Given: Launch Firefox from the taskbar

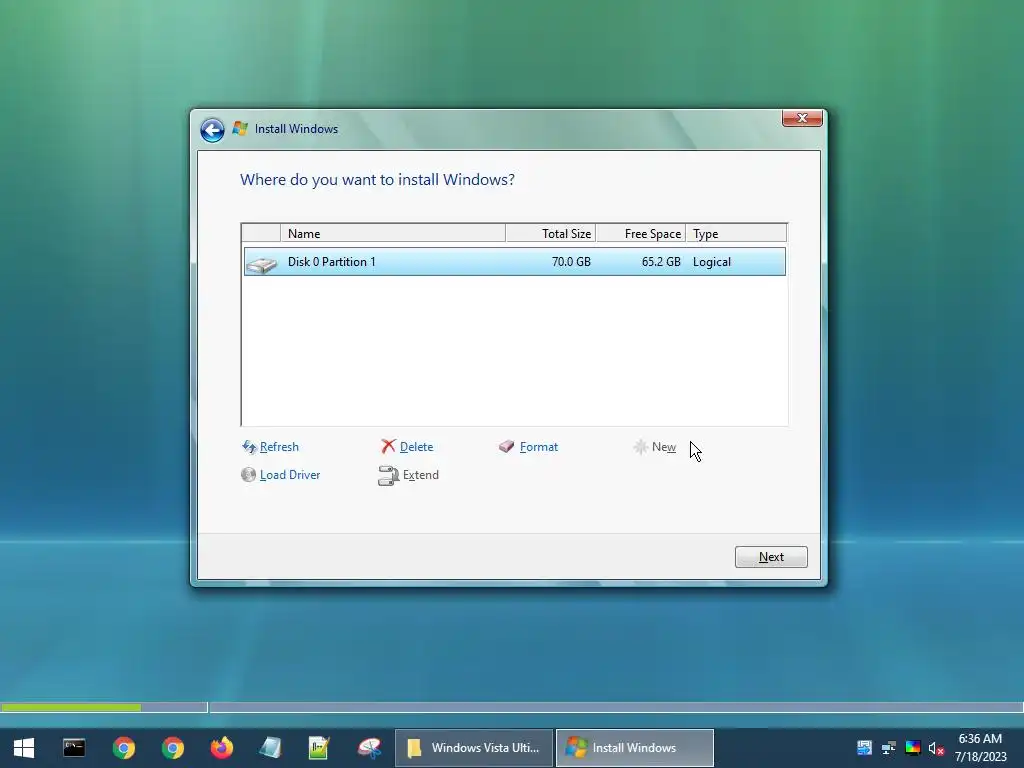Looking at the screenshot, I should [x=222, y=748].
